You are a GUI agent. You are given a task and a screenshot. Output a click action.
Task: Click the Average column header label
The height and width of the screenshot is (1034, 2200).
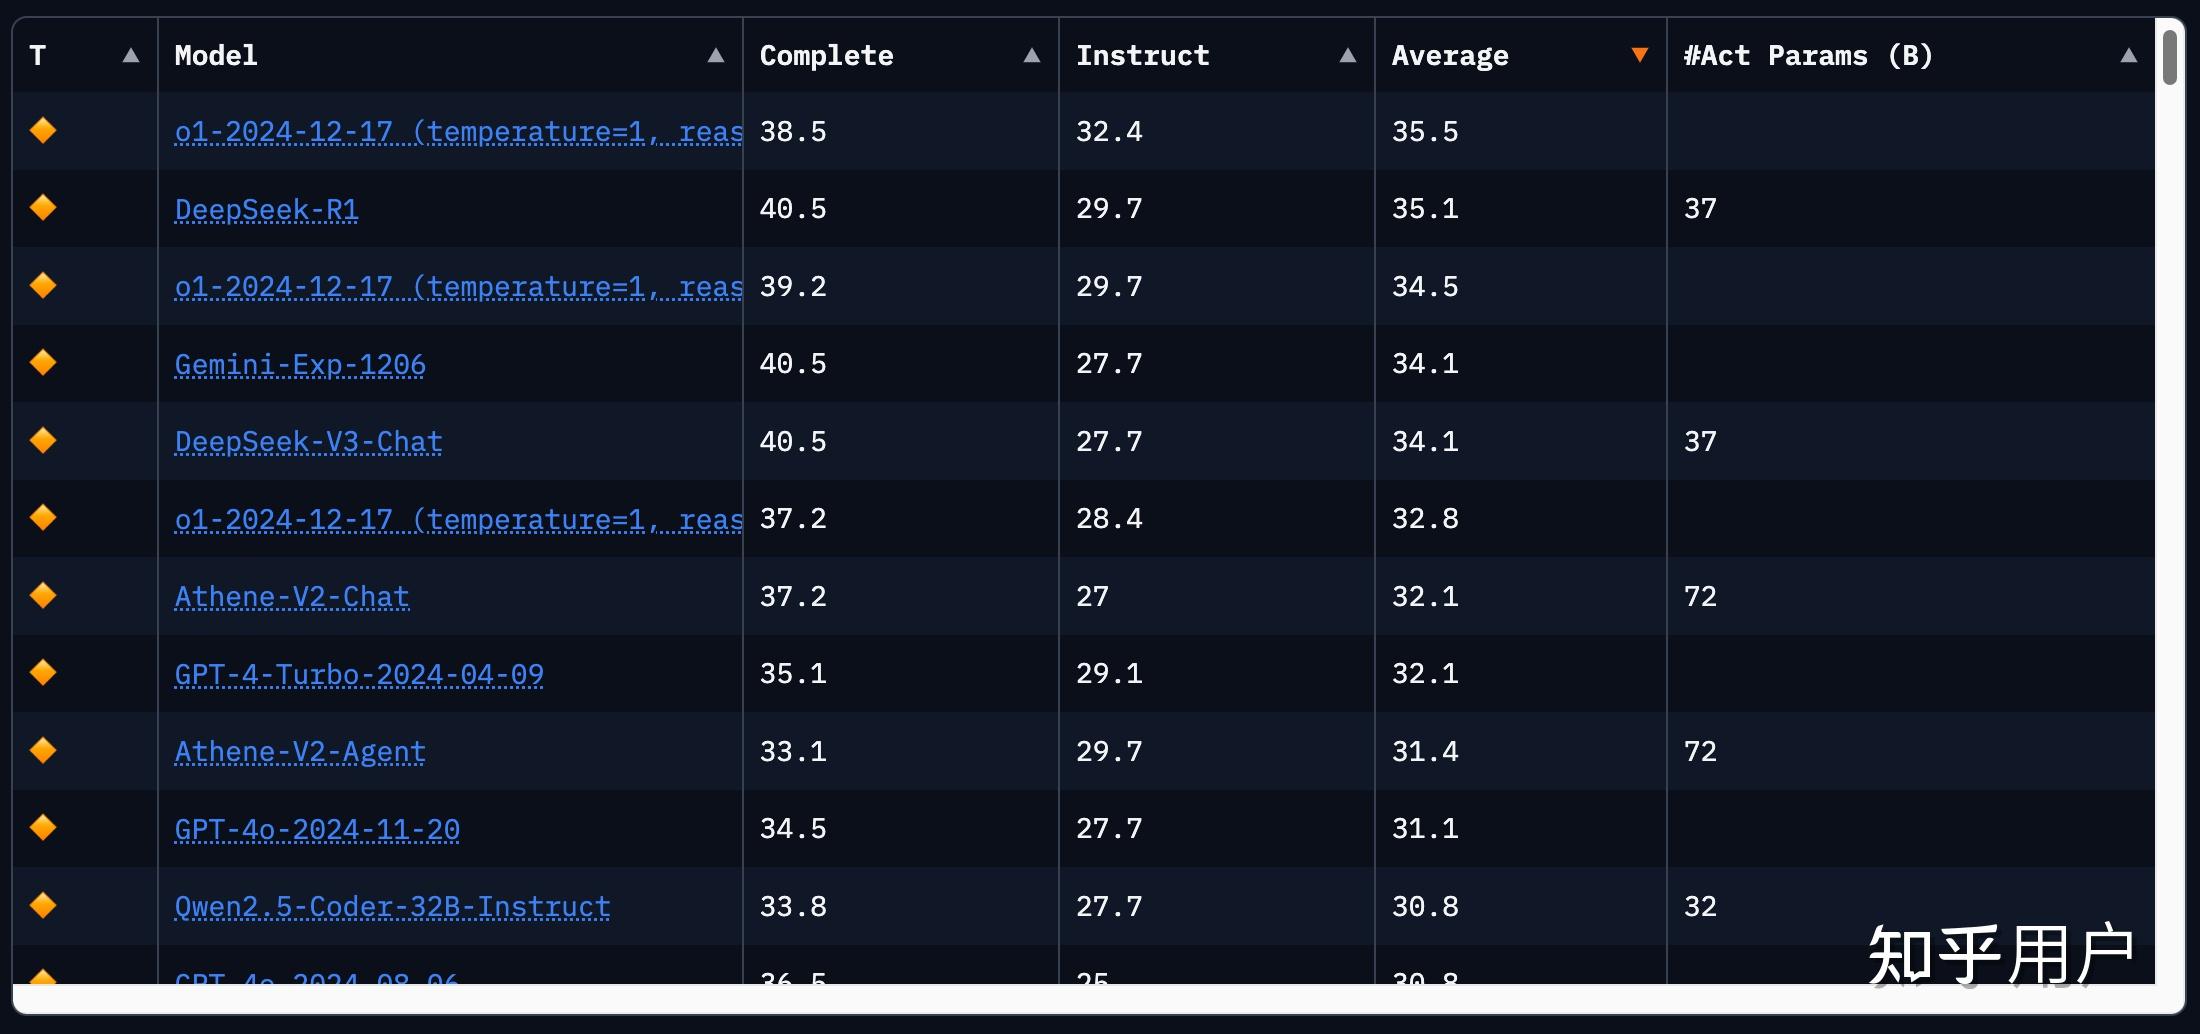coord(1450,56)
